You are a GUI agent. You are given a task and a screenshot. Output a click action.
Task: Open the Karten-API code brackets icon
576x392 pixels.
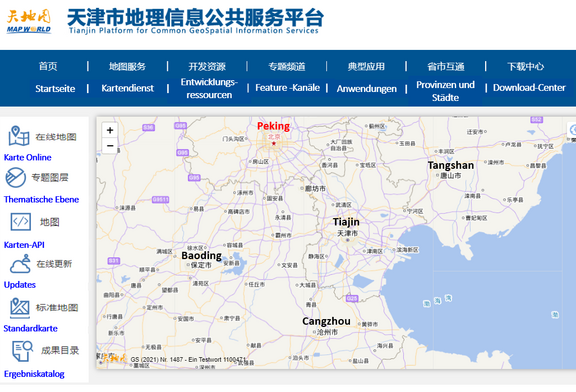[21, 222]
